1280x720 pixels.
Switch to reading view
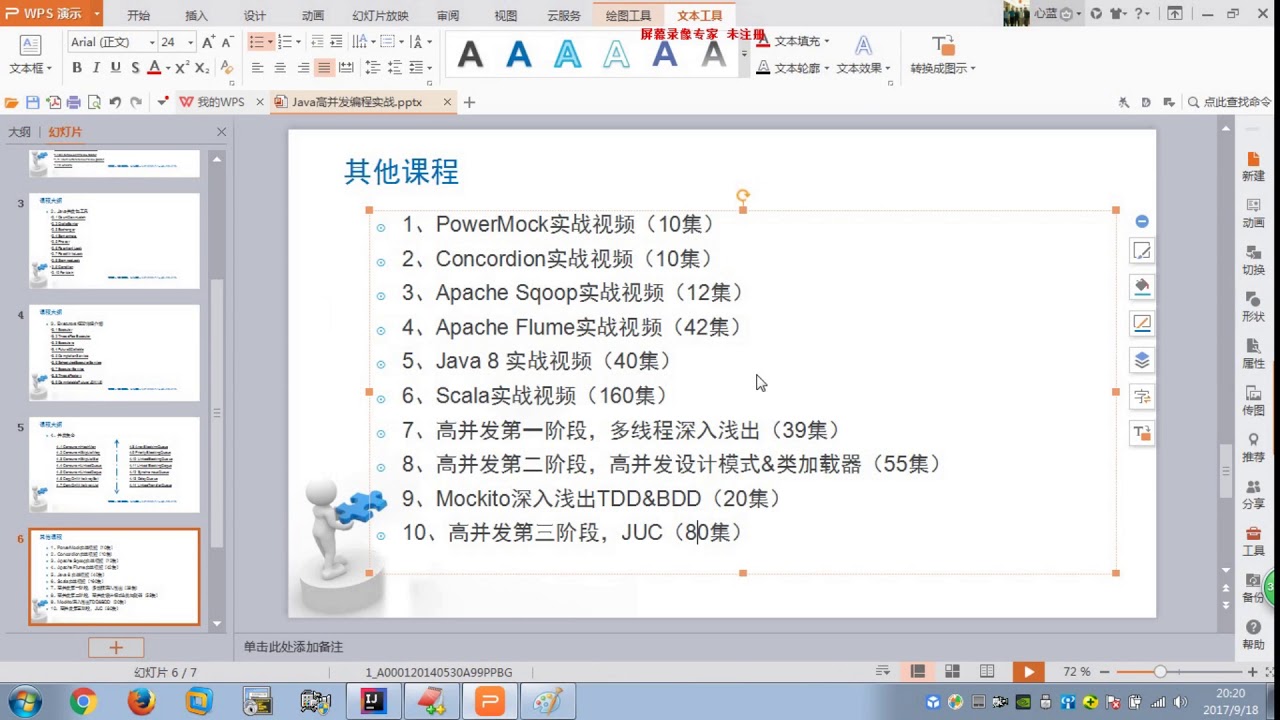tap(987, 672)
